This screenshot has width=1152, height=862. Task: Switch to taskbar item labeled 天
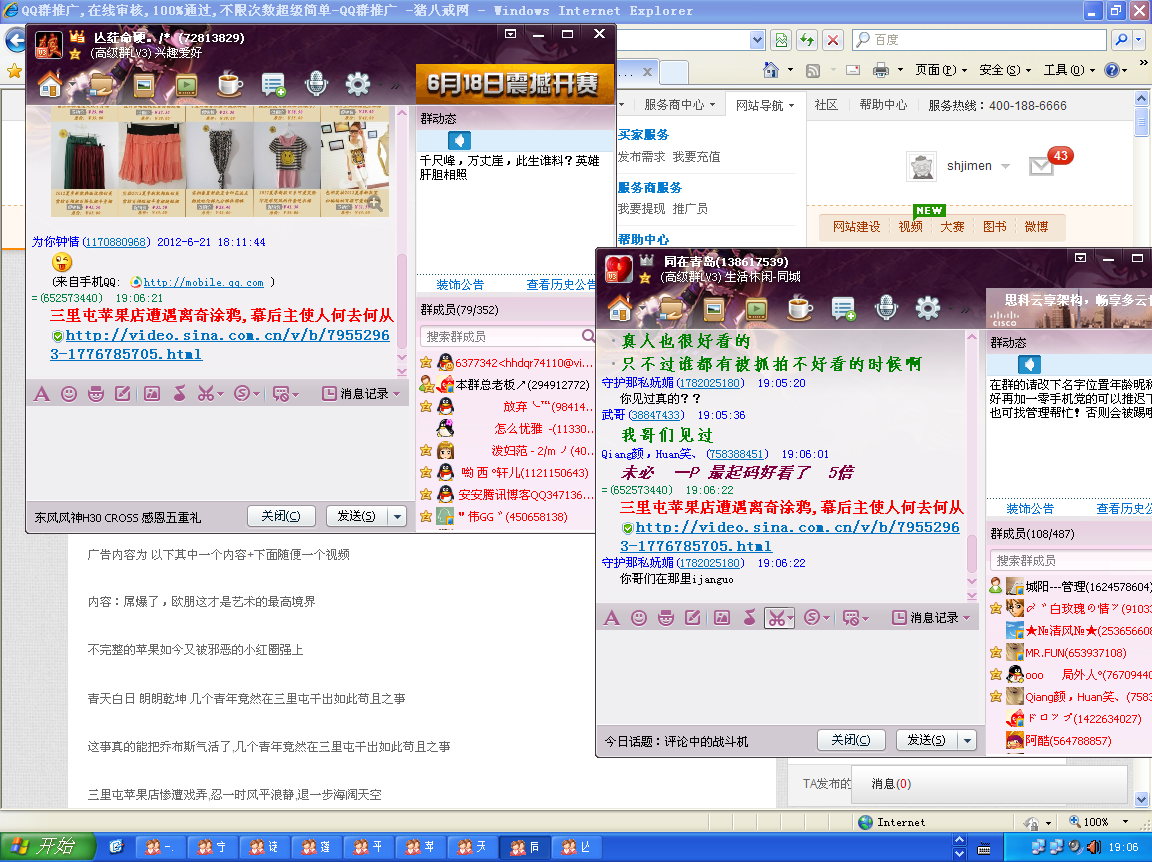[x=471, y=847]
